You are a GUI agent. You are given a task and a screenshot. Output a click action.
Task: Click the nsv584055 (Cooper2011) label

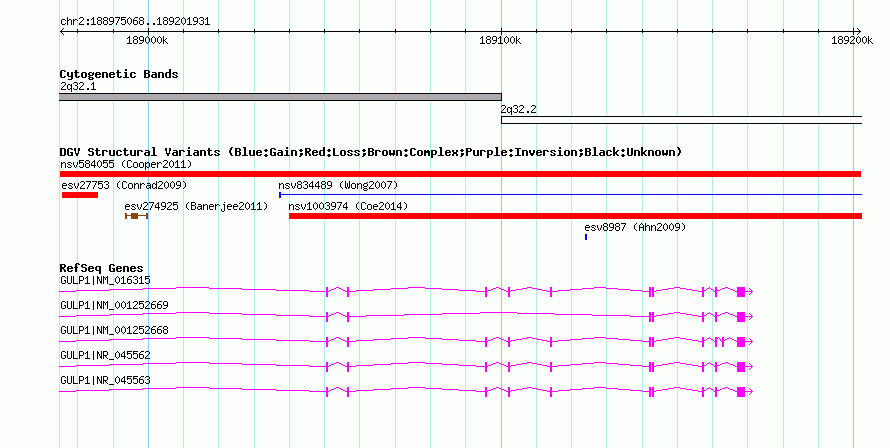126,165
